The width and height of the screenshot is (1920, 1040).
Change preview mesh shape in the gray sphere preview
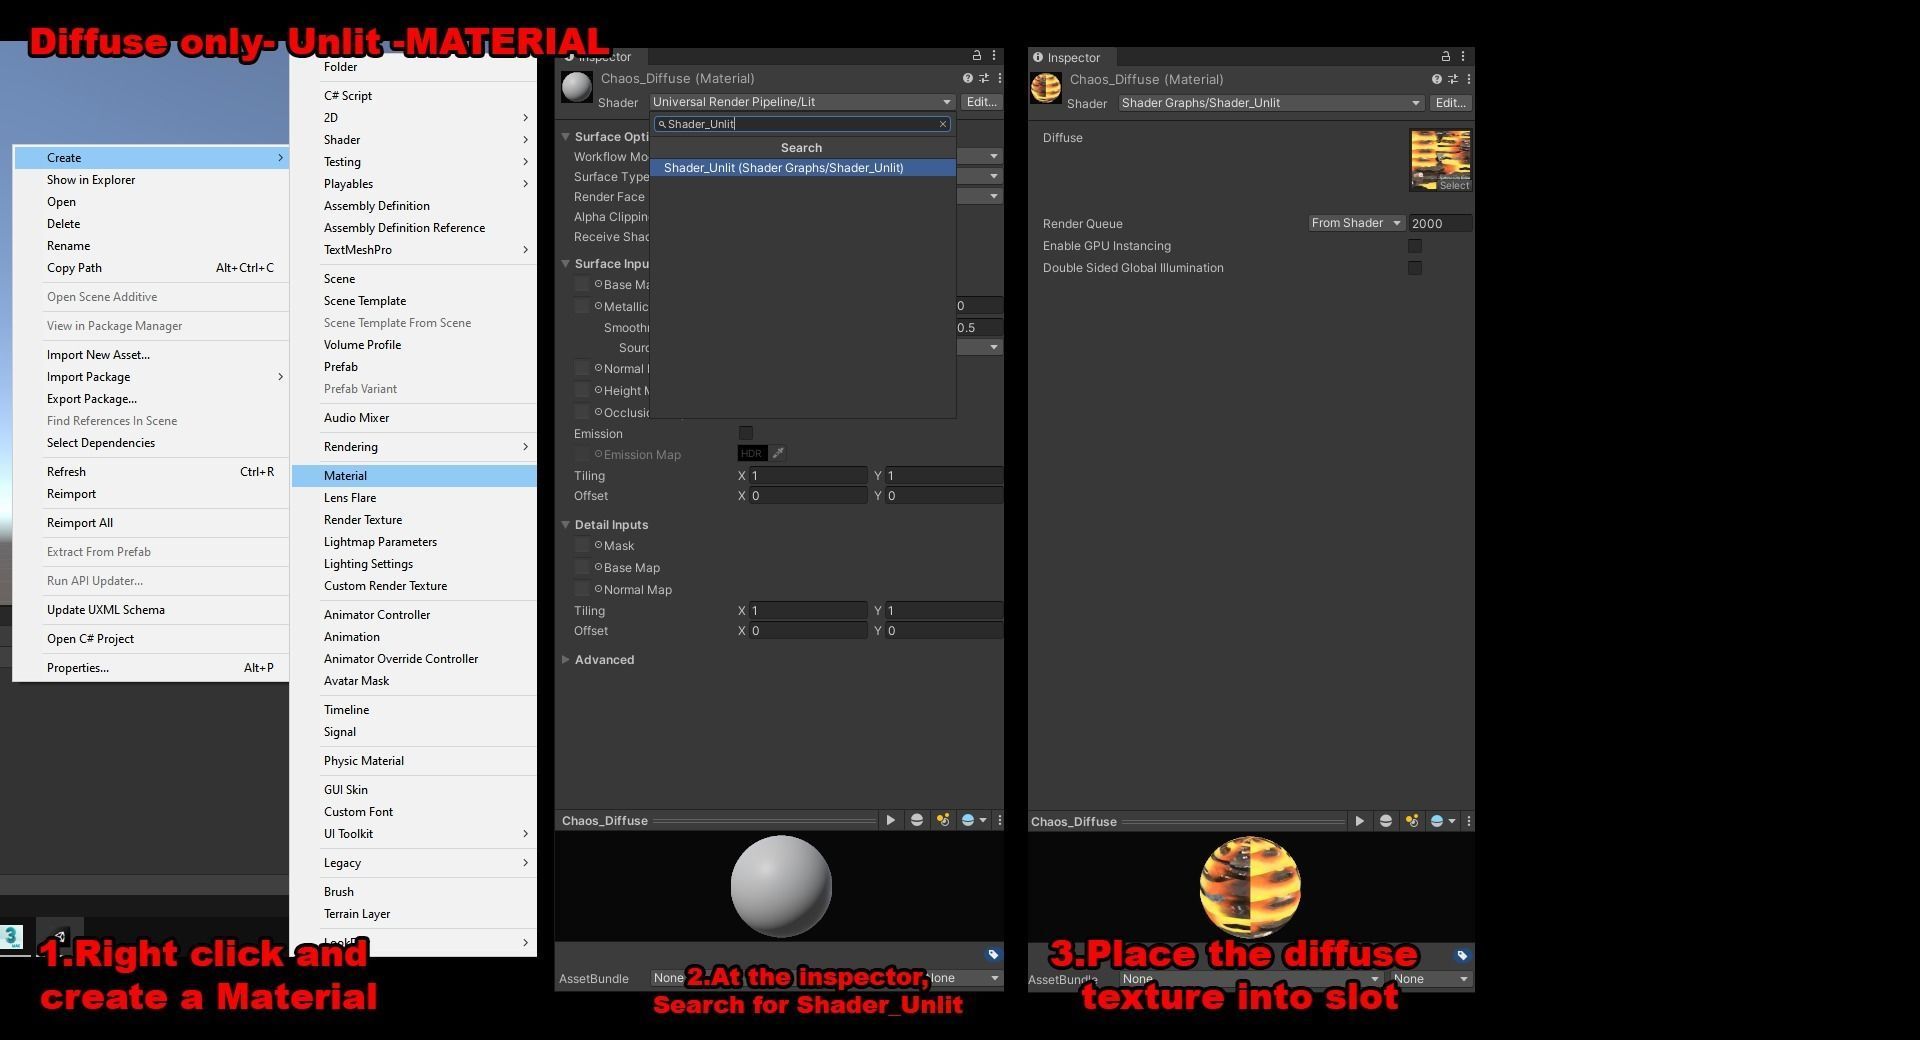[x=916, y=820]
